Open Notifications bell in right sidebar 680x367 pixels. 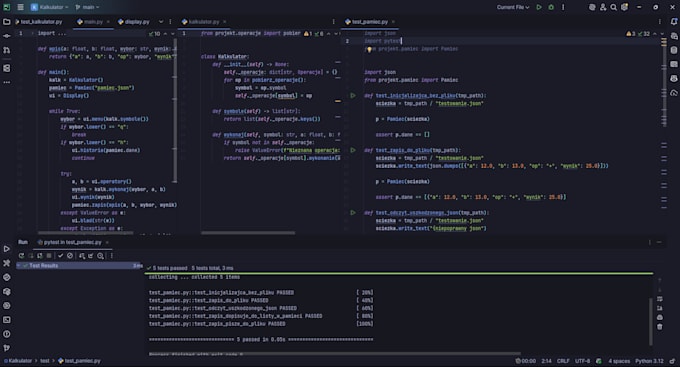[x=673, y=22]
